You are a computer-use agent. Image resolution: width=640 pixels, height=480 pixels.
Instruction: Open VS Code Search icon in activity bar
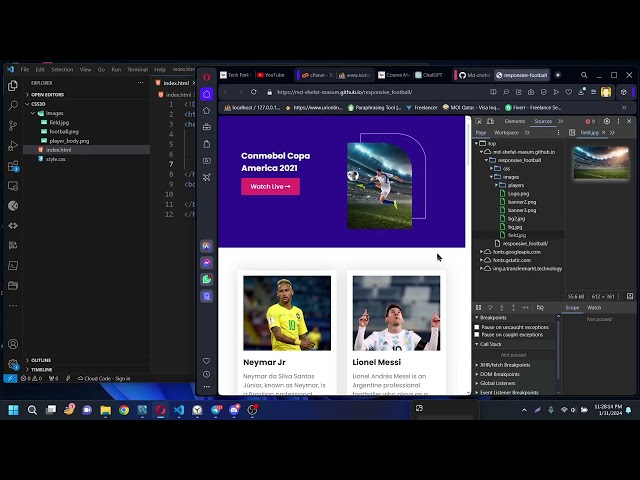(x=13, y=105)
